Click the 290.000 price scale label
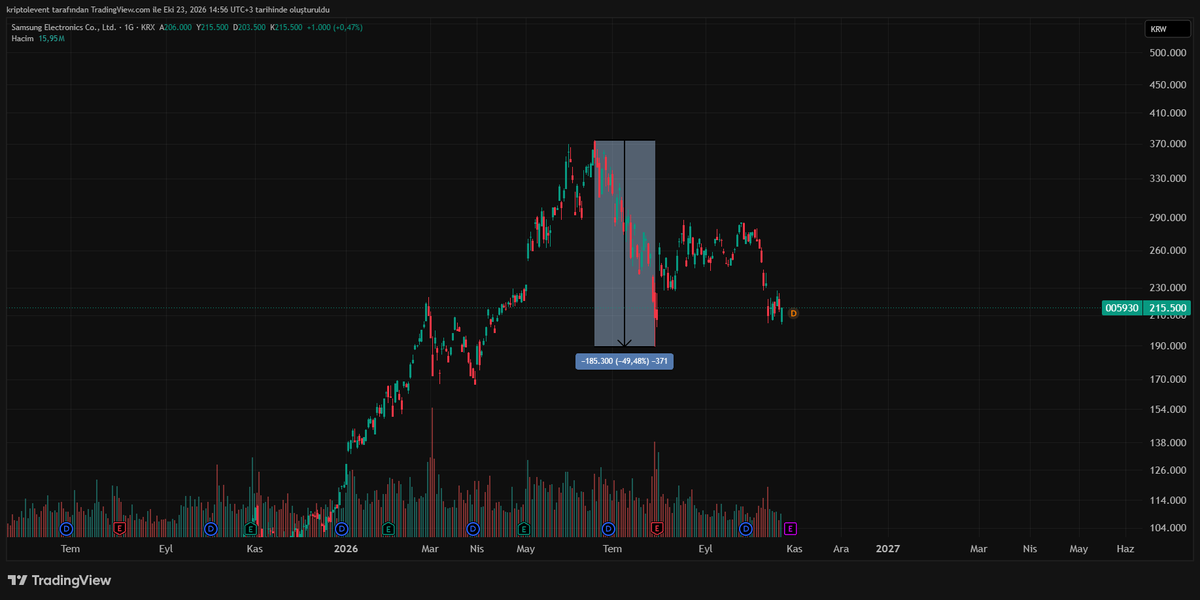The width and height of the screenshot is (1200, 600). click(1167, 218)
